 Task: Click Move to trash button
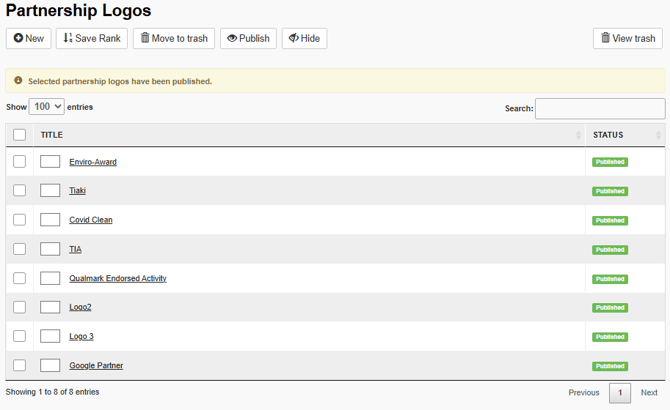[174, 38]
